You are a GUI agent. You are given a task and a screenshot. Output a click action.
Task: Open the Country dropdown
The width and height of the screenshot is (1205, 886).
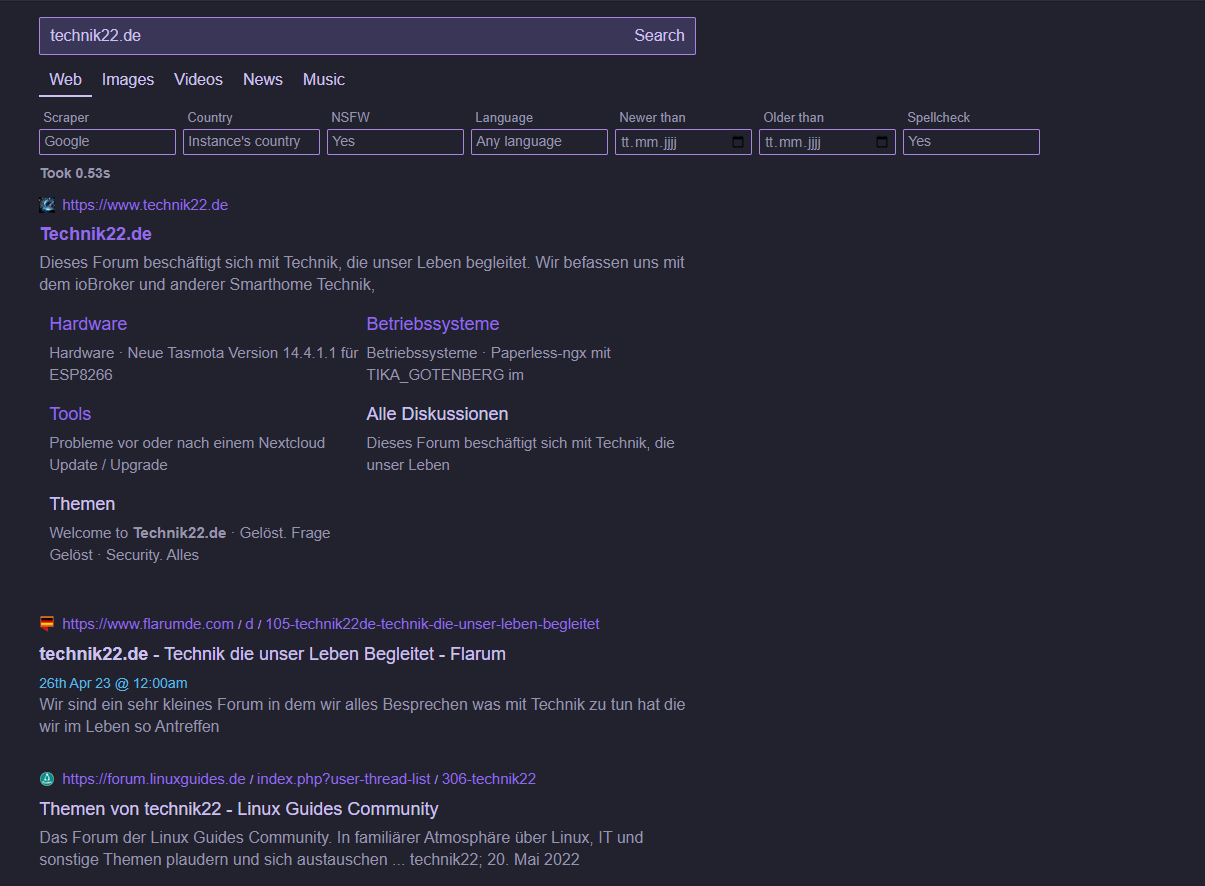coord(252,142)
